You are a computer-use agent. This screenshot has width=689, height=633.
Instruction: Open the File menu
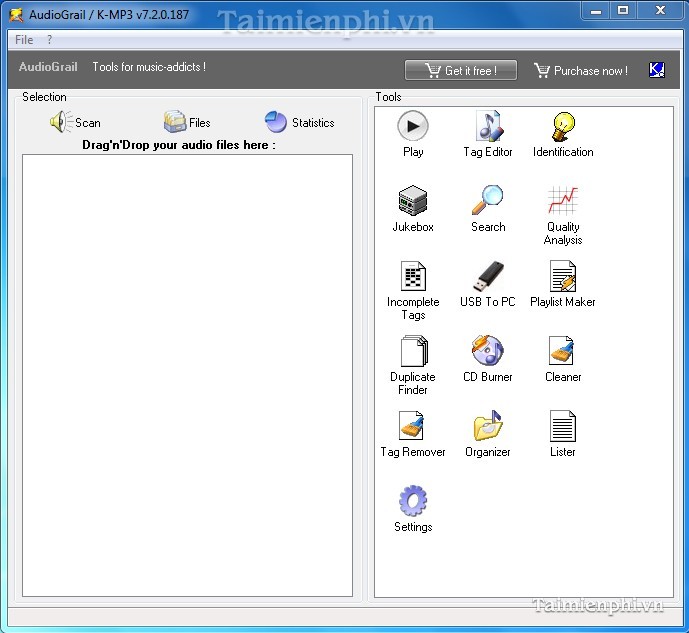click(24, 40)
